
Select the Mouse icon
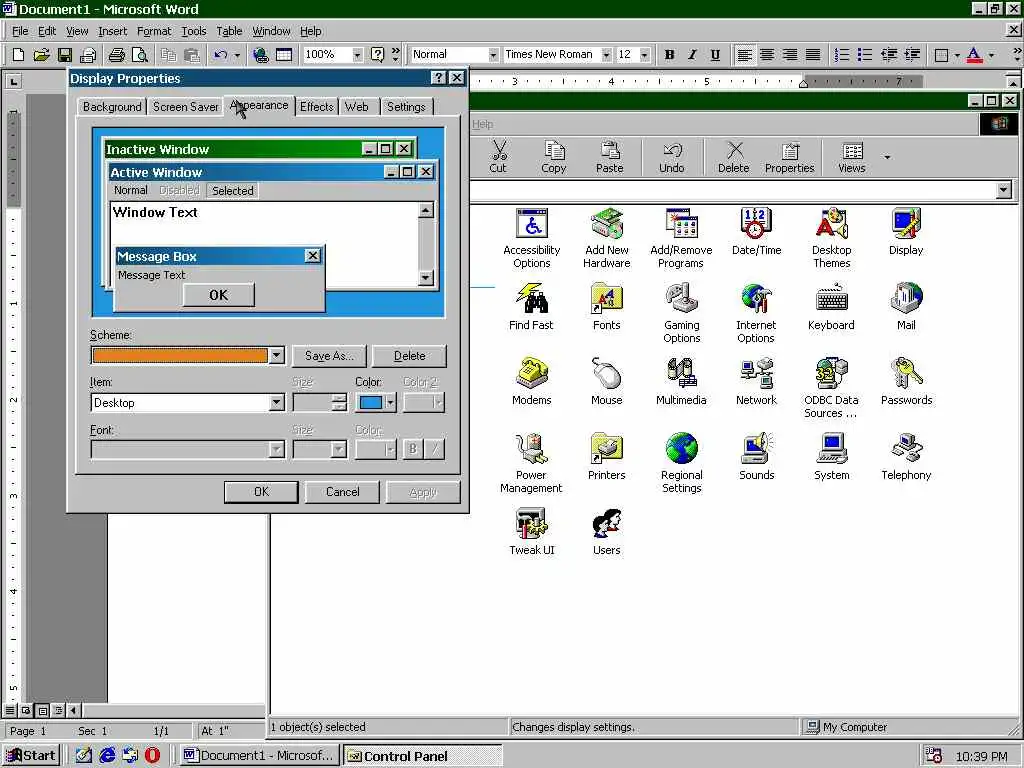pyautogui.click(x=607, y=382)
